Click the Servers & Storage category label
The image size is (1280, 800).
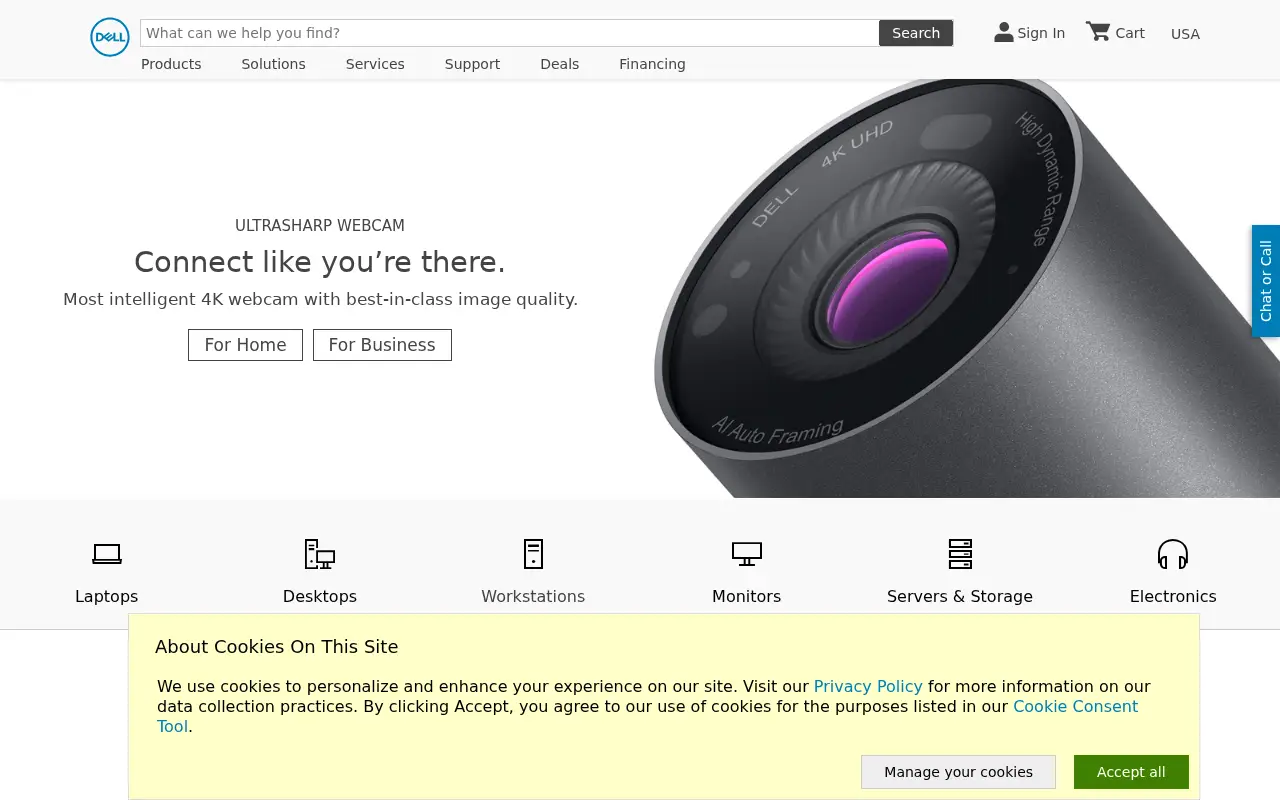tap(960, 596)
